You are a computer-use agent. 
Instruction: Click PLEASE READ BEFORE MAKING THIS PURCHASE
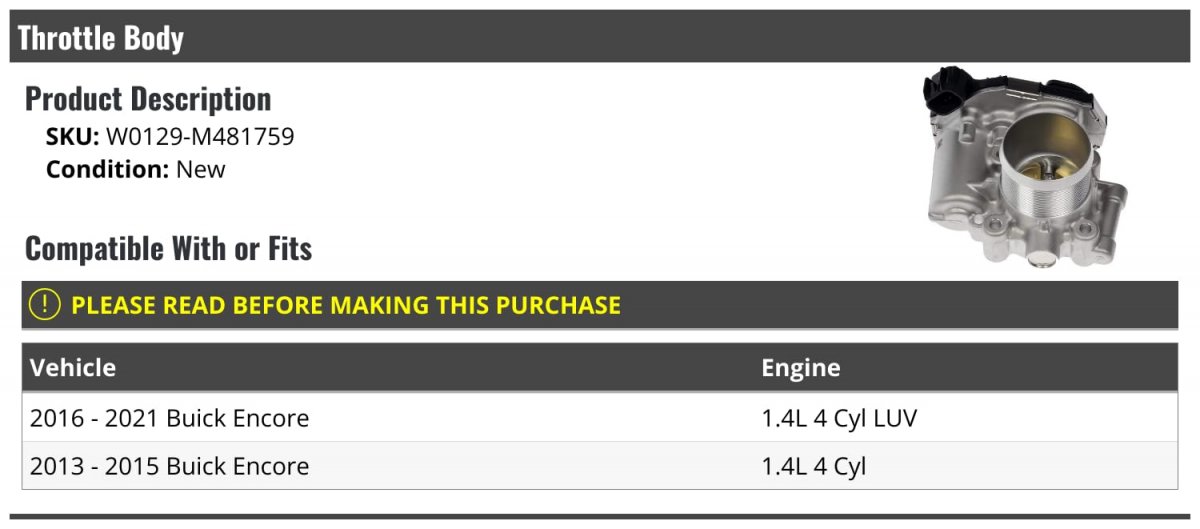pos(346,306)
